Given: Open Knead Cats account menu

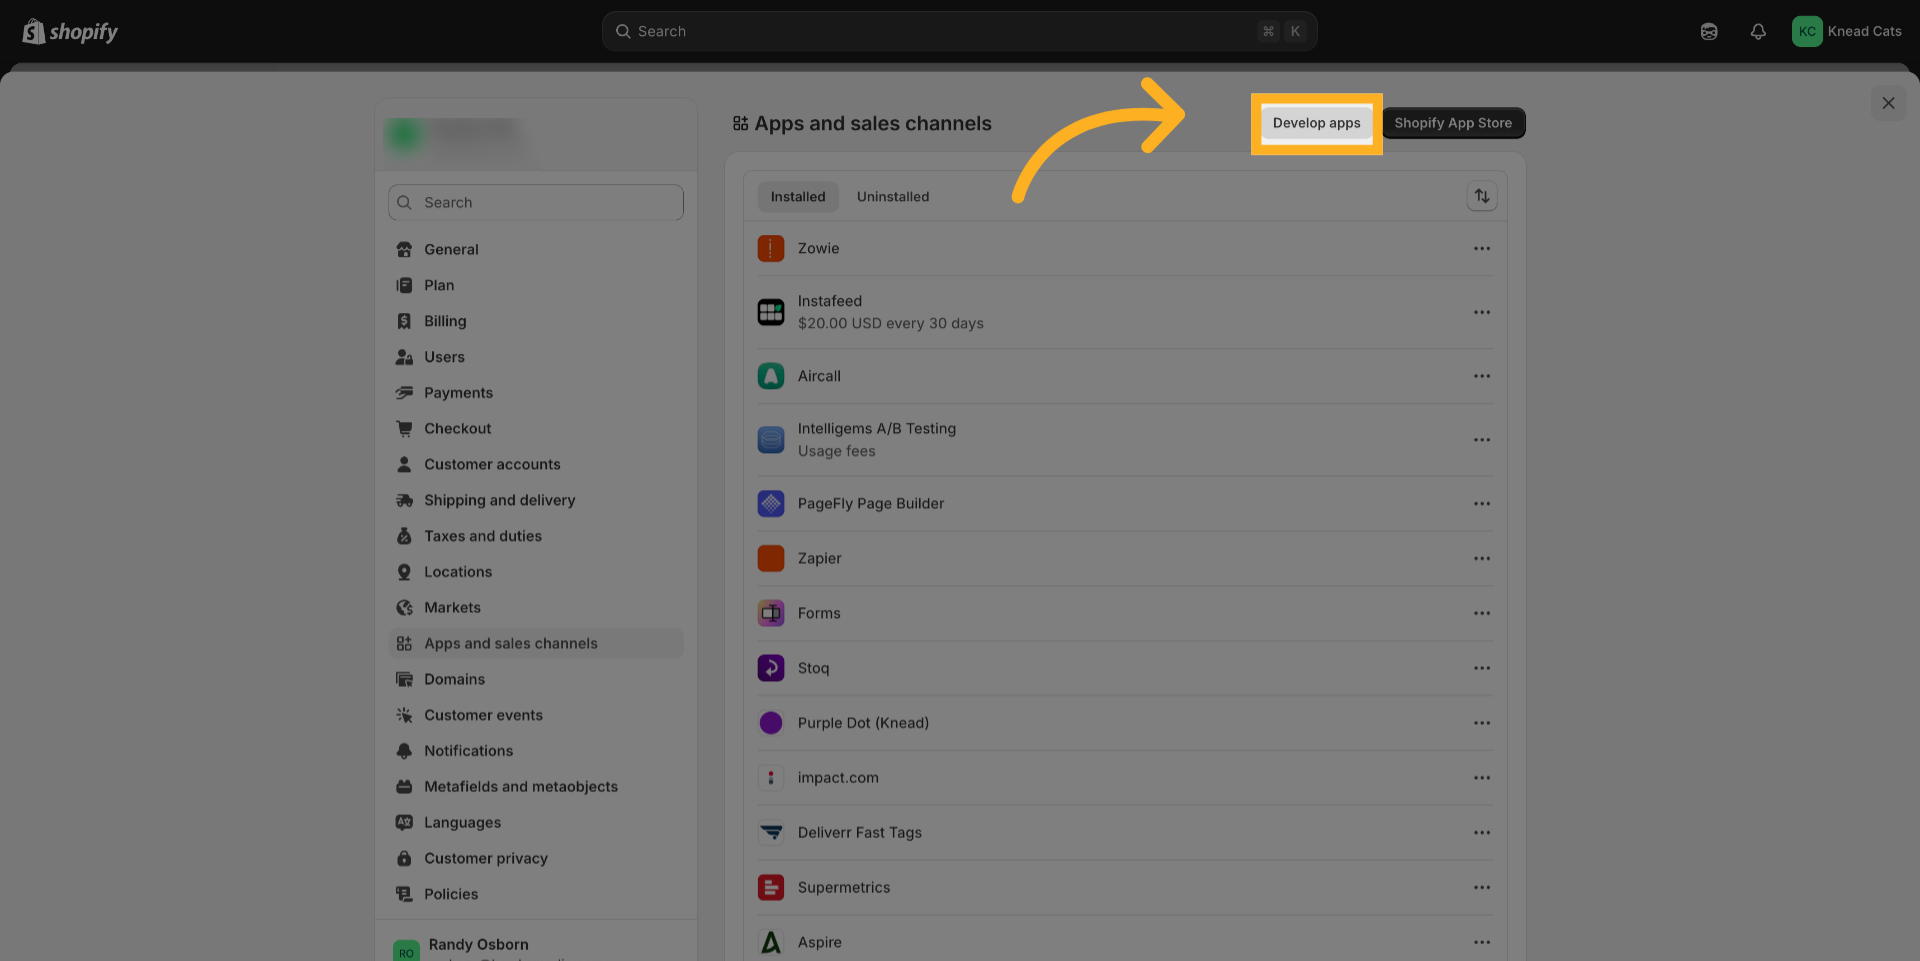Looking at the screenshot, I should click(x=1846, y=32).
